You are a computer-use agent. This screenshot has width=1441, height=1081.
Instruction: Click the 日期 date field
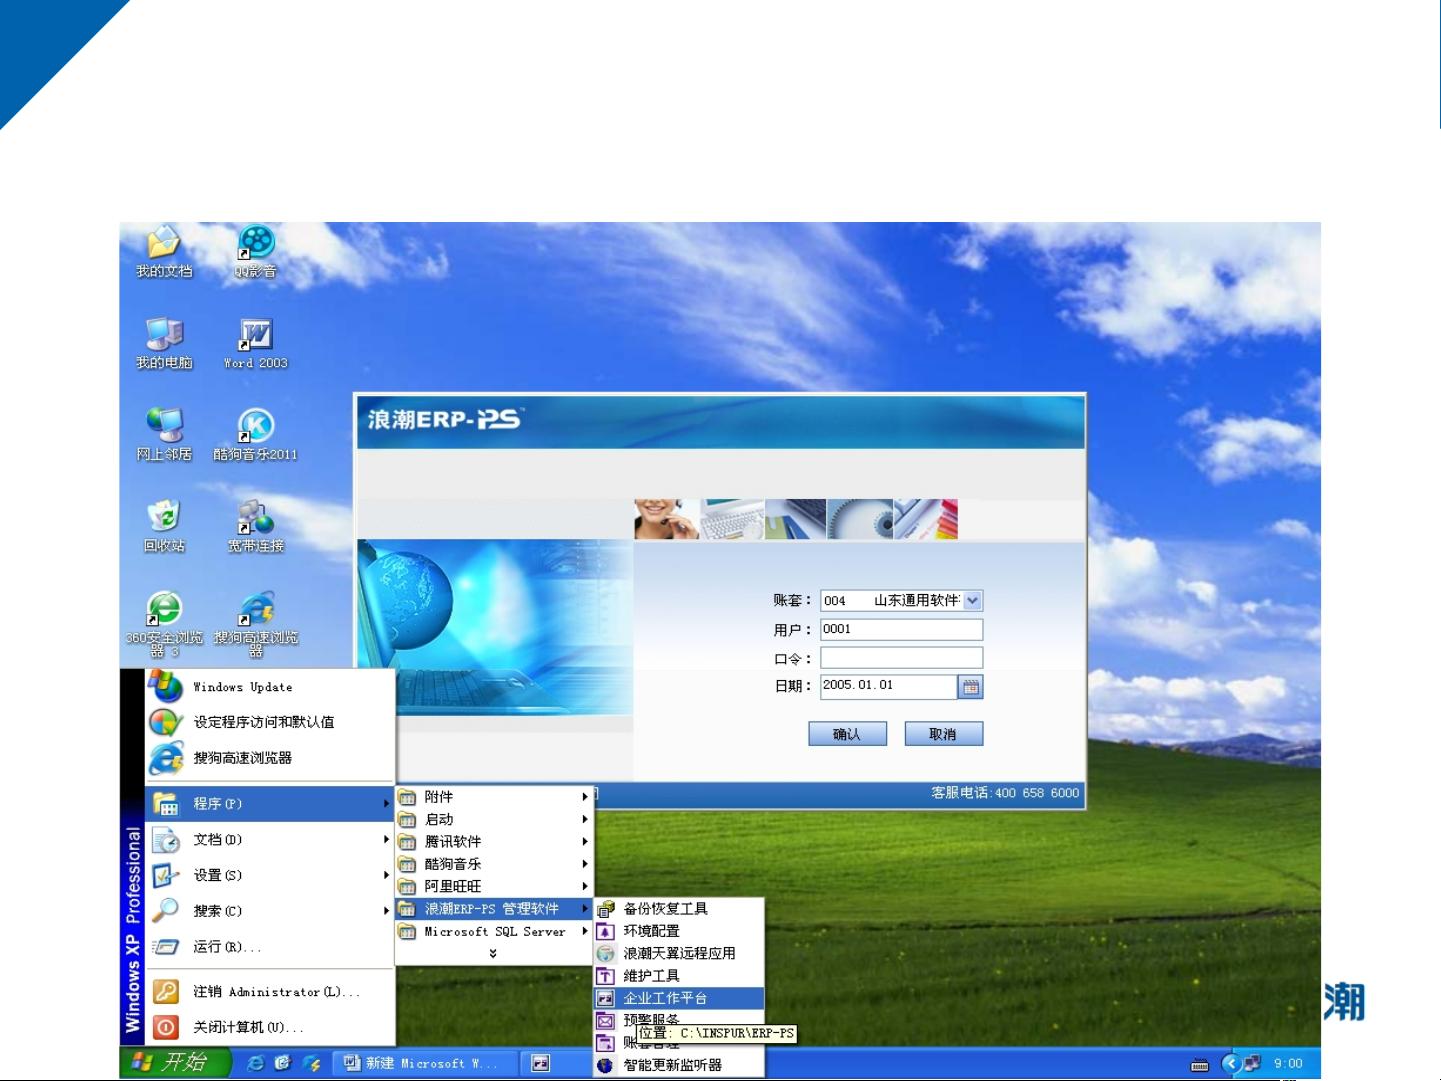coord(888,686)
